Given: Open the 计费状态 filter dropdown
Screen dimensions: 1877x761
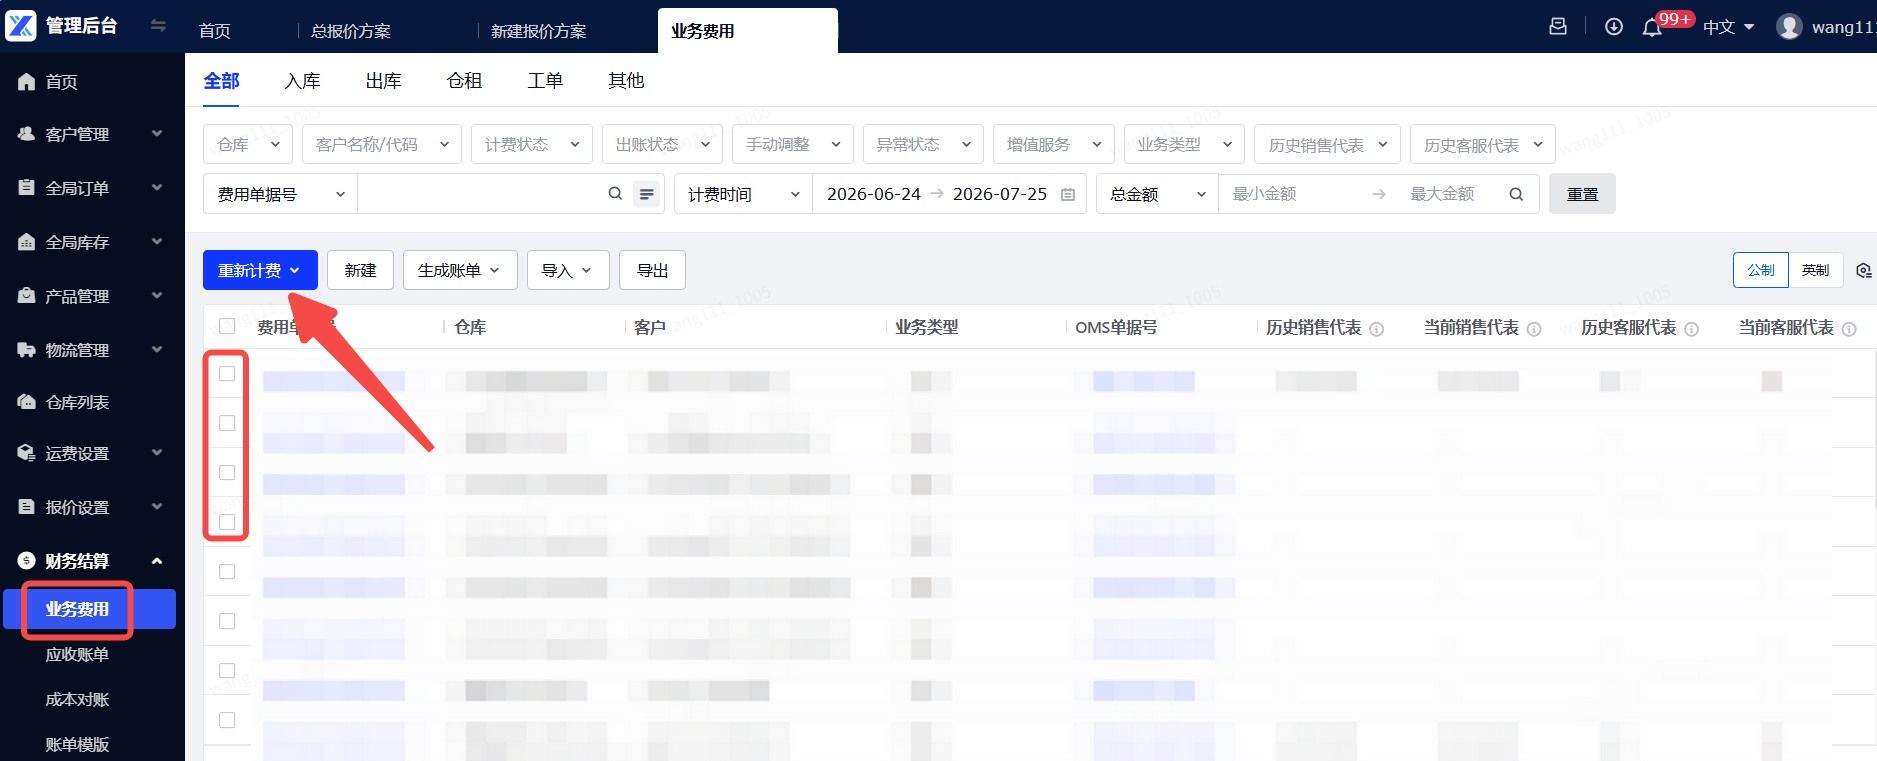Looking at the screenshot, I should (x=532, y=144).
